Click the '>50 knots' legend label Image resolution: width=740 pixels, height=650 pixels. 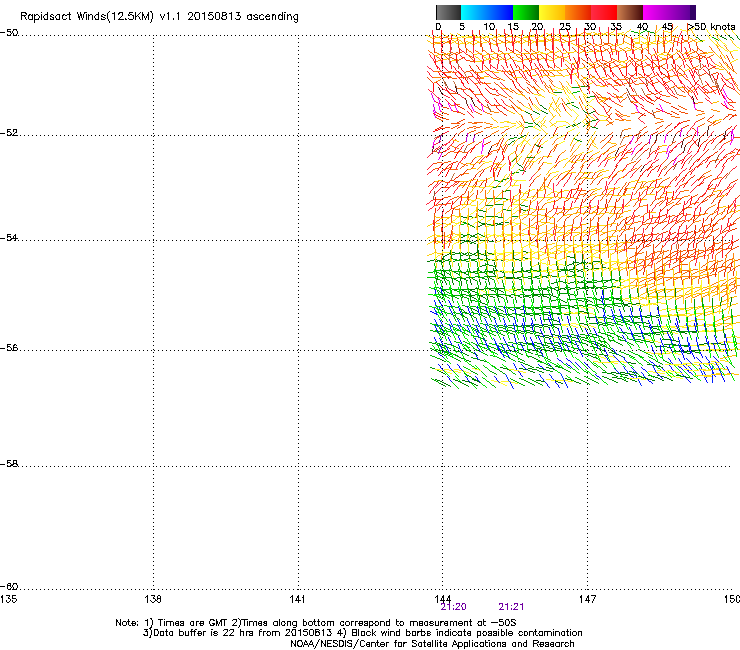(x=711, y=27)
